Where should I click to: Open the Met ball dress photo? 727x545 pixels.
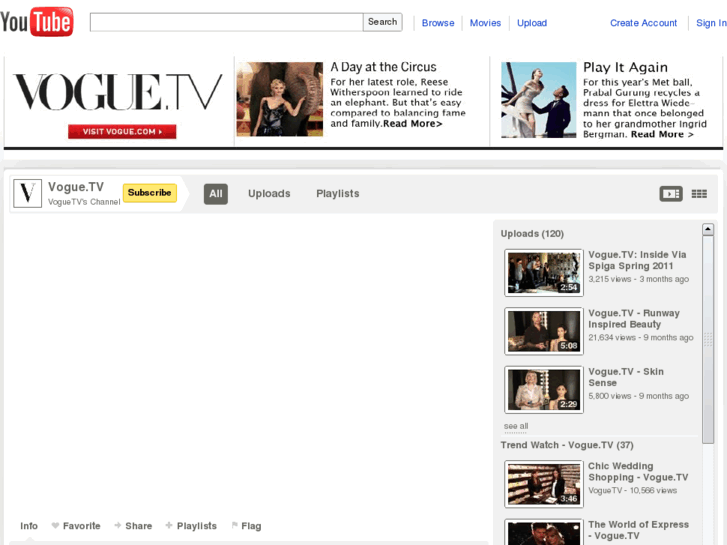pos(538,100)
